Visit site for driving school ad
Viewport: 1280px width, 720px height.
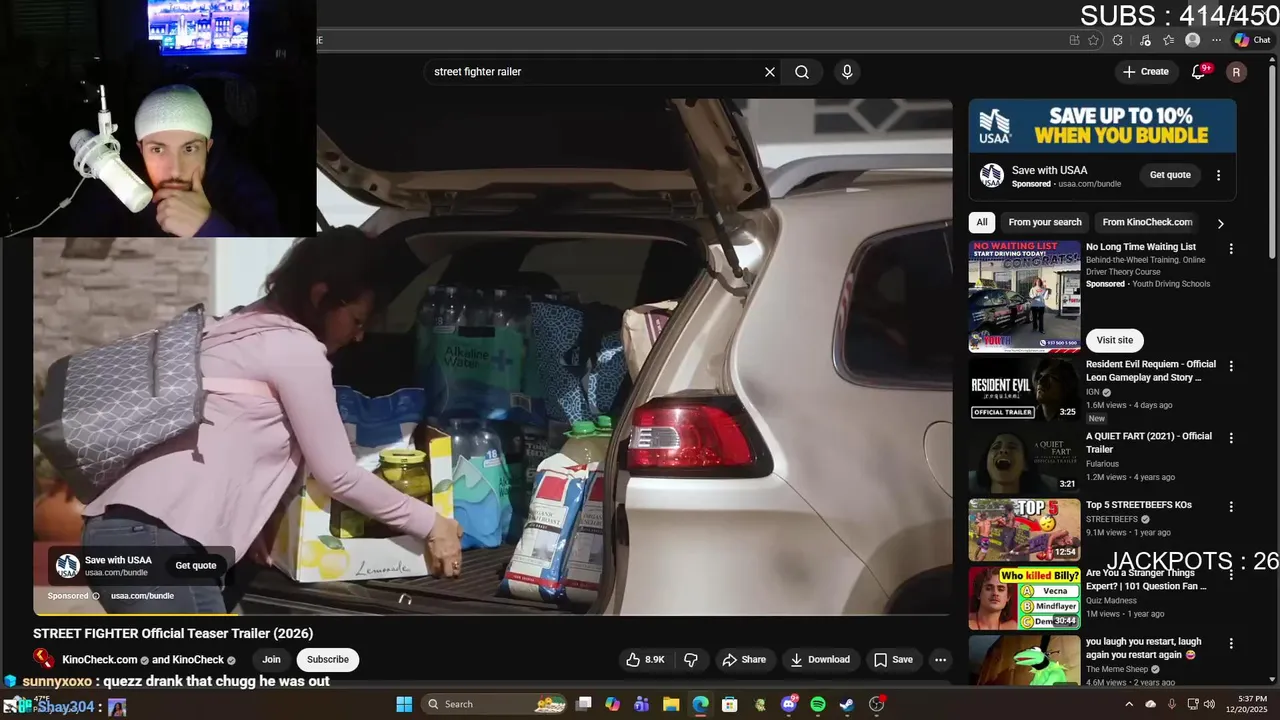point(1114,340)
